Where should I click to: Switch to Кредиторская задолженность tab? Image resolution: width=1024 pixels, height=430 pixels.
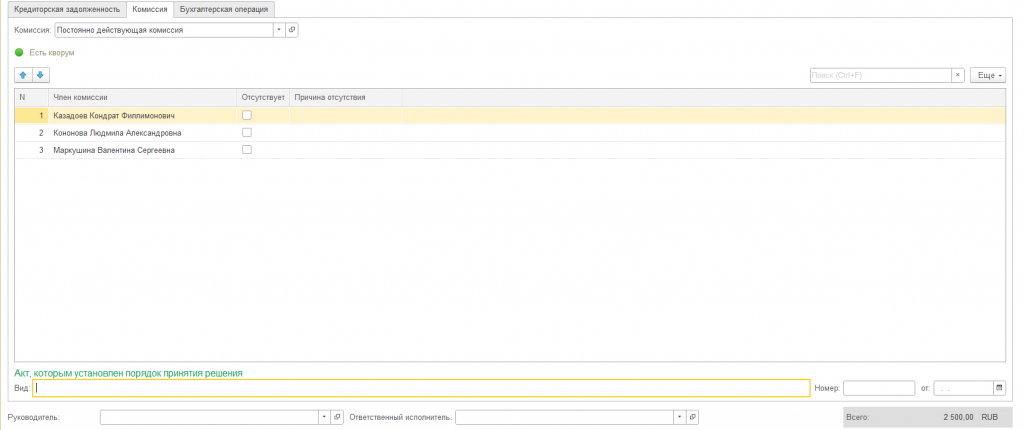[x=67, y=10]
